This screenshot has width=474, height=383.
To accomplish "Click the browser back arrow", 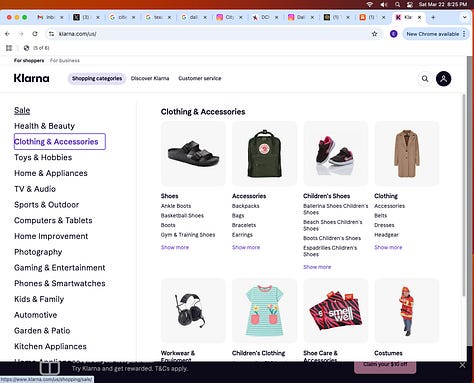I will click(x=7, y=34).
